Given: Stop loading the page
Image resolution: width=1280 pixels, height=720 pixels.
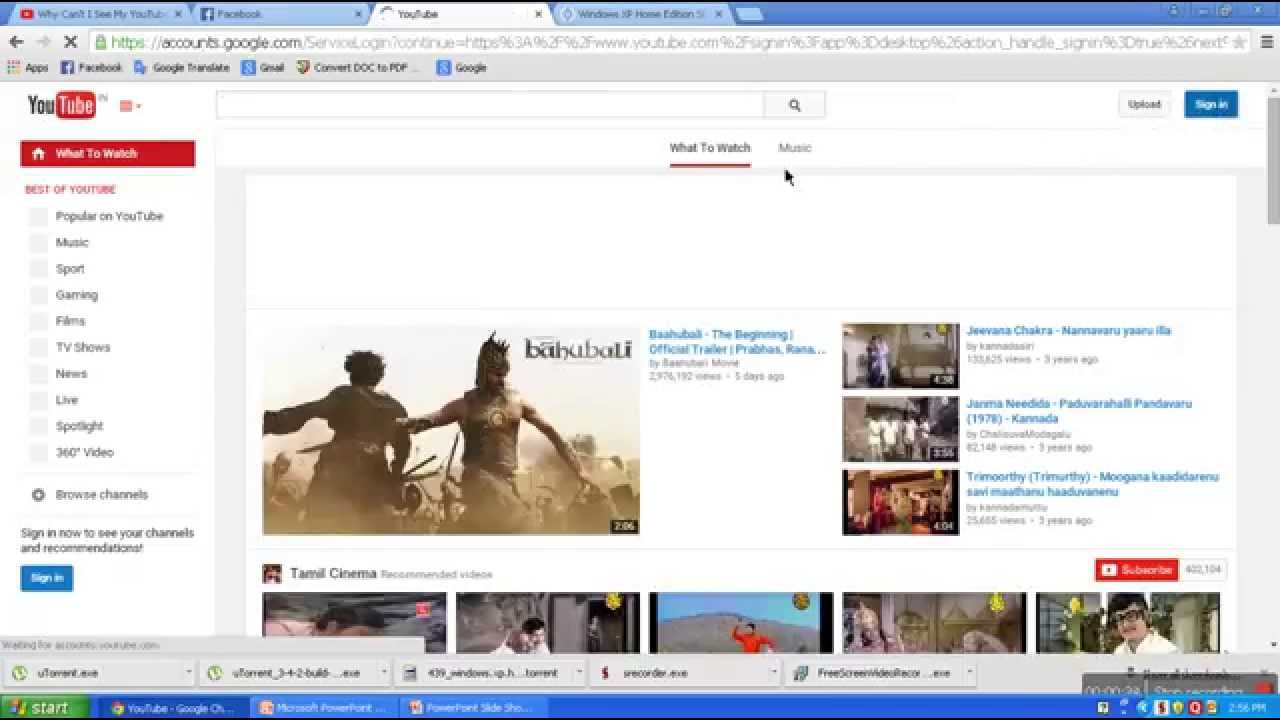Looking at the screenshot, I should coord(72,42).
